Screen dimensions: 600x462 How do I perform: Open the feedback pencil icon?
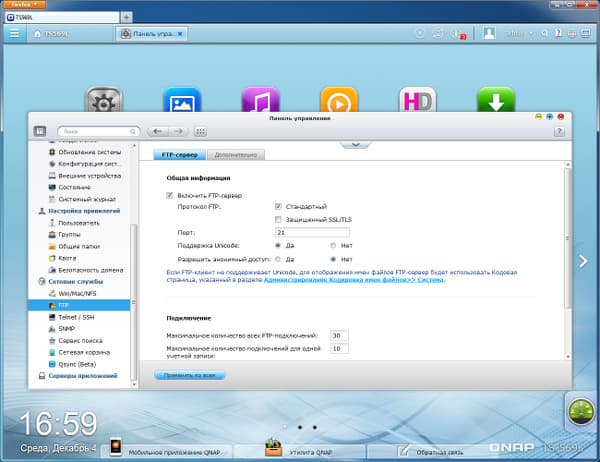(x=403, y=450)
